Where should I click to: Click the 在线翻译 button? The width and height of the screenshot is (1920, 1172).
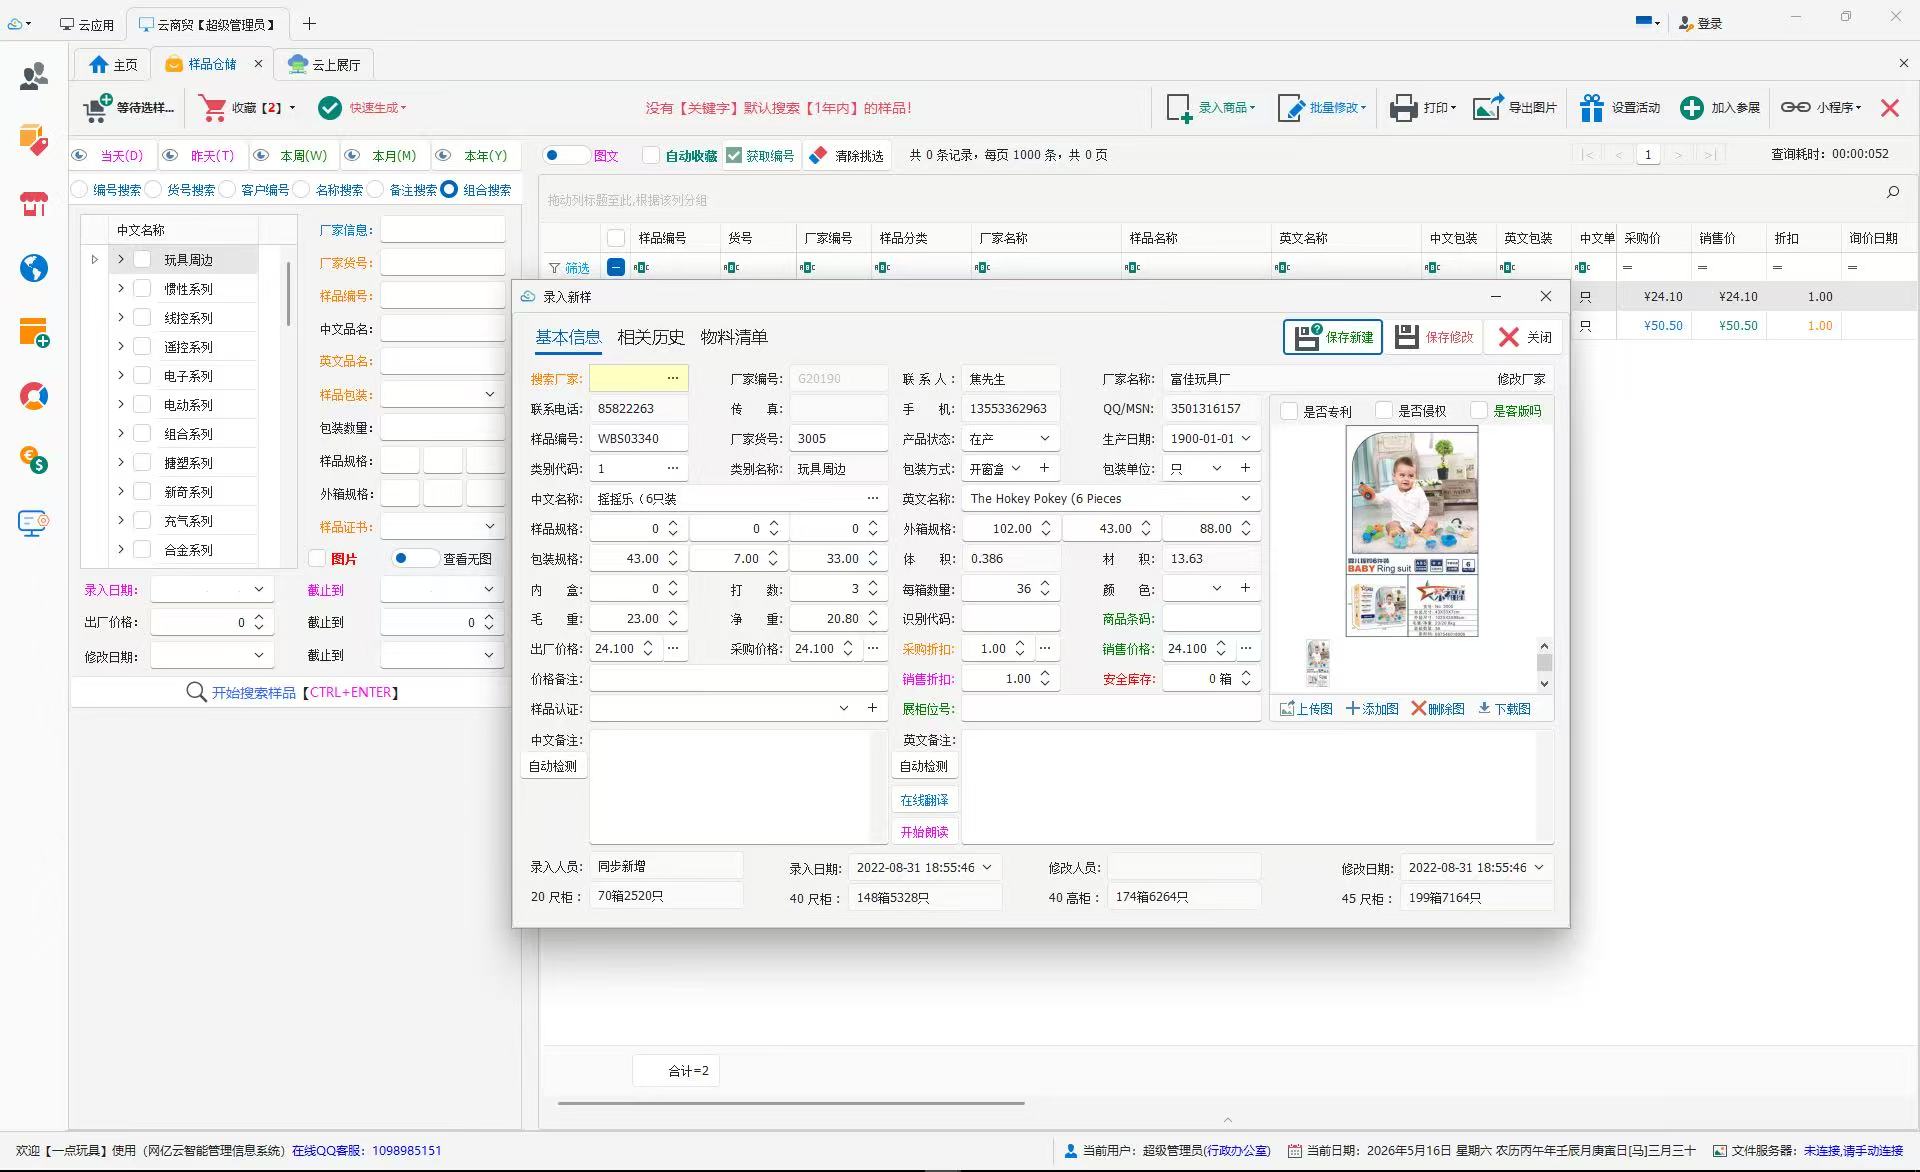[x=924, y=800]
